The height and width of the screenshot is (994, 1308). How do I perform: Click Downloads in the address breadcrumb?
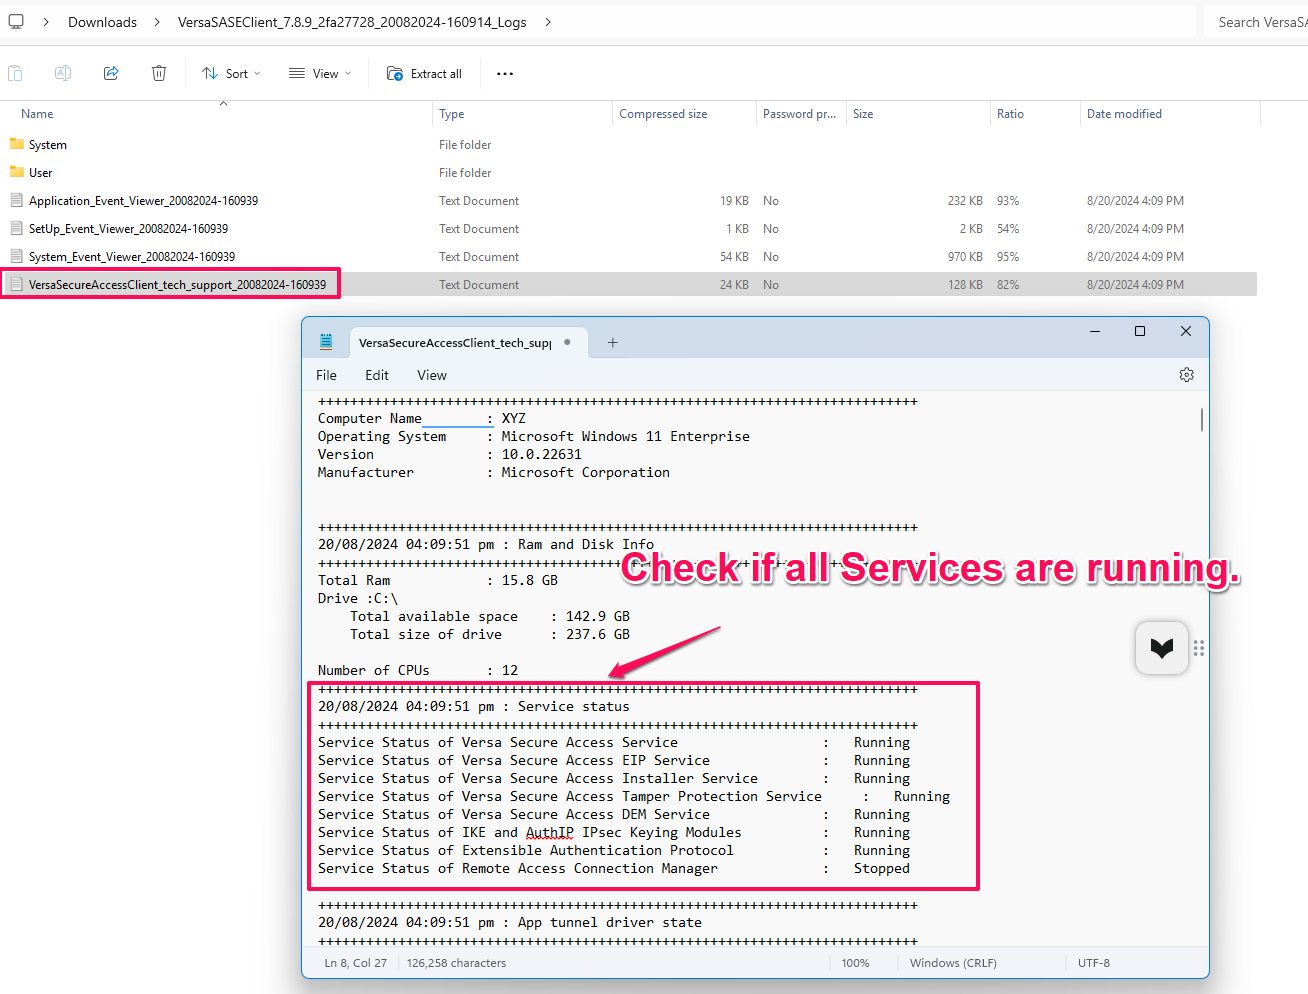[102, 22]
